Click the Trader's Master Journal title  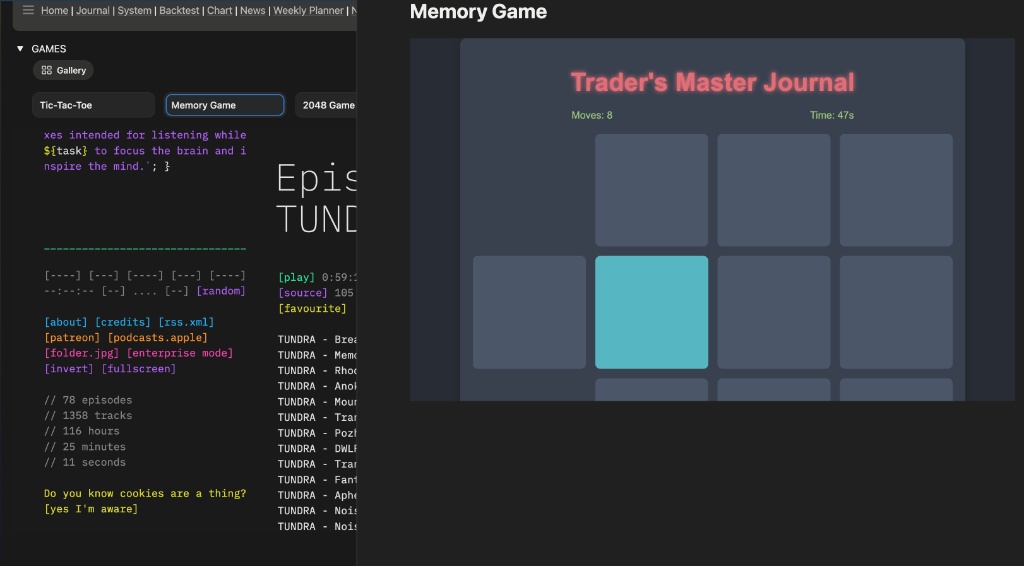pos(712,82)
